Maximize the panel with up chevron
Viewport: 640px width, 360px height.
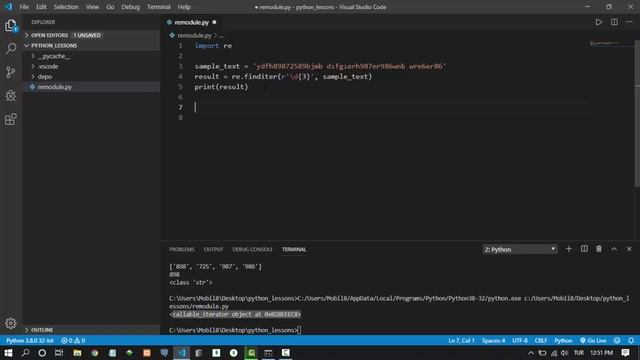[614, 249]
